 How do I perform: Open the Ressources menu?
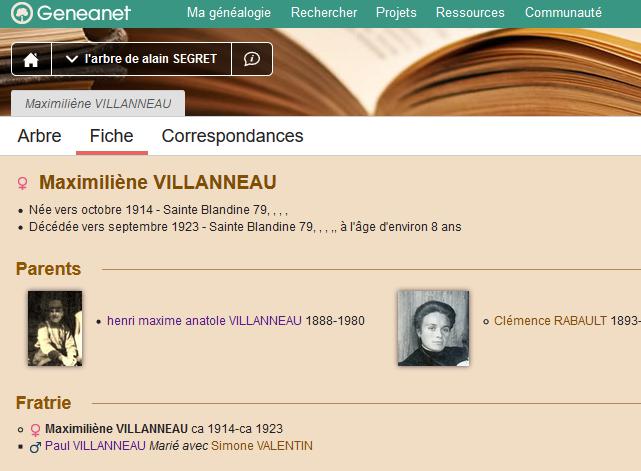tap(470, 13)
